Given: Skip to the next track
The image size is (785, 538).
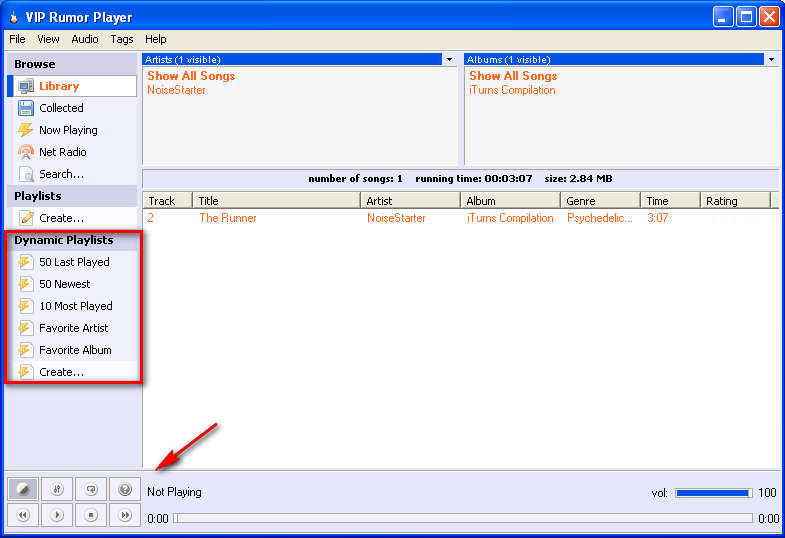Looking at the screenshot, I should coord(125,515).
